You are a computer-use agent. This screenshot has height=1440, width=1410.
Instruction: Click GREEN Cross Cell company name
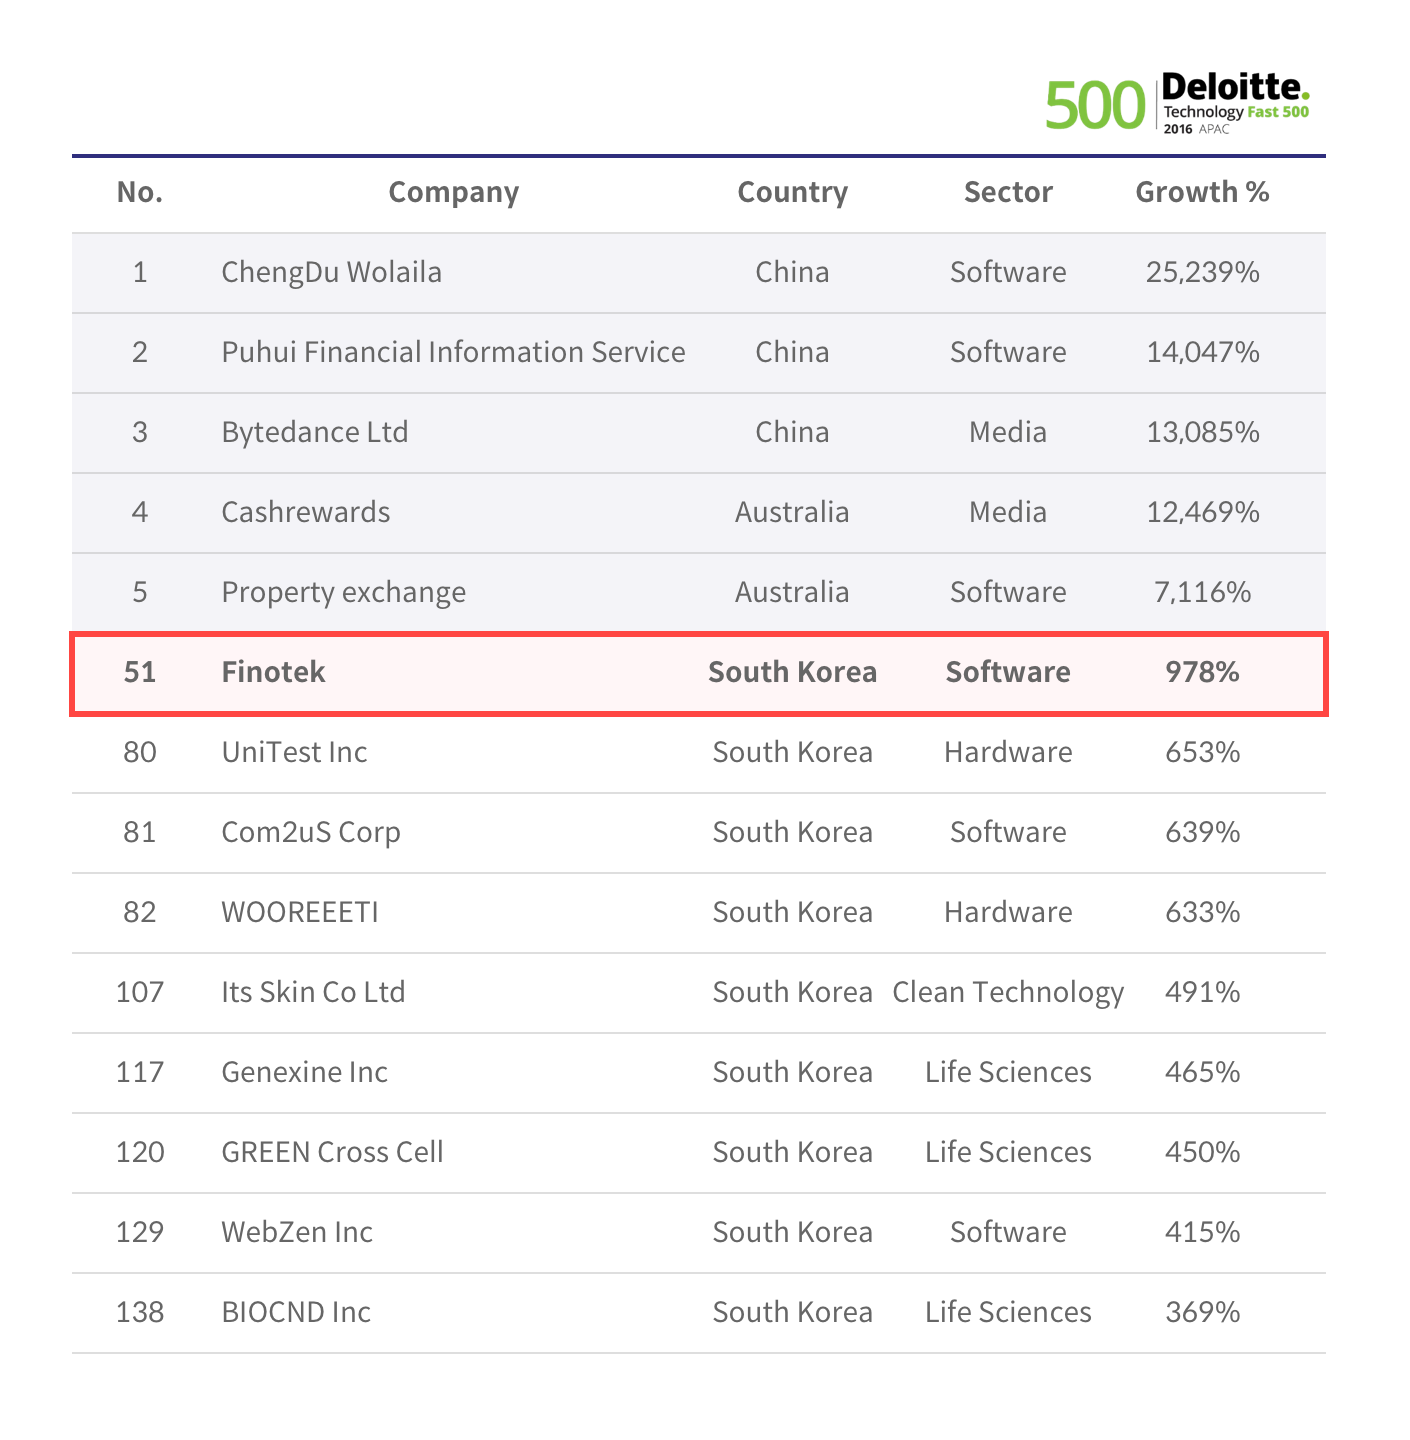[x=332, y=1152]
